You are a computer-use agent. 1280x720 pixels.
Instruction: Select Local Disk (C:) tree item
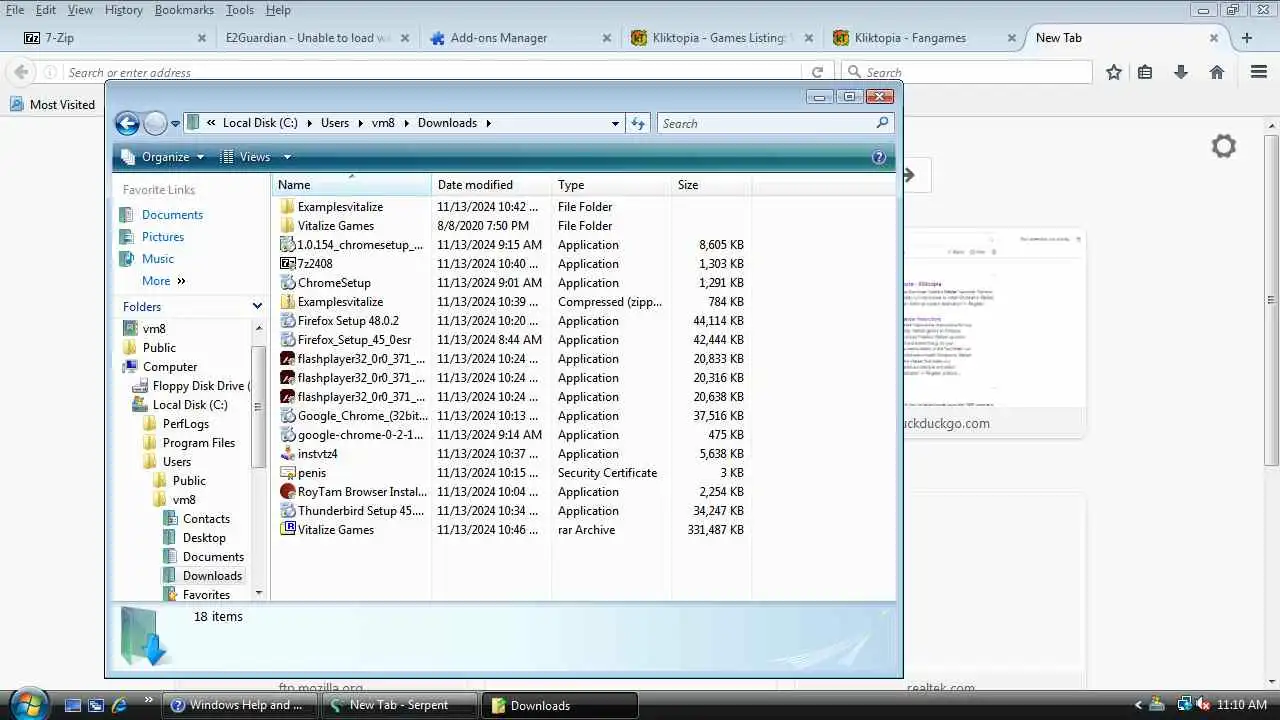tap(190, 405)
